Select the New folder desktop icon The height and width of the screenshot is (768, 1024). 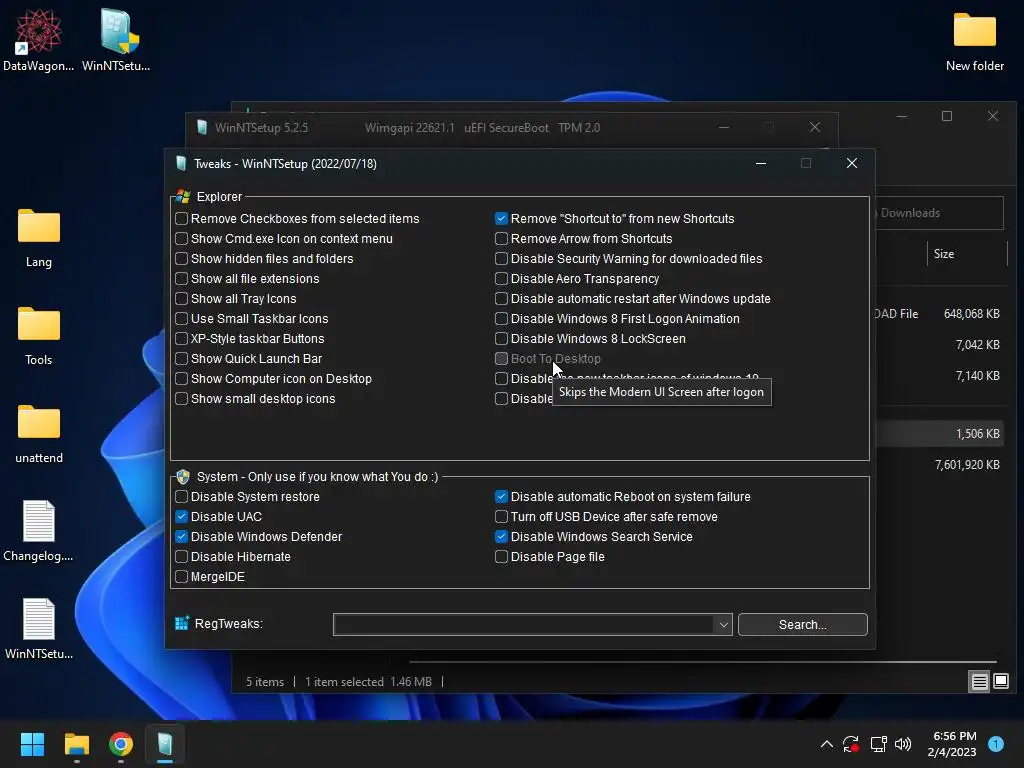[974, 40]
